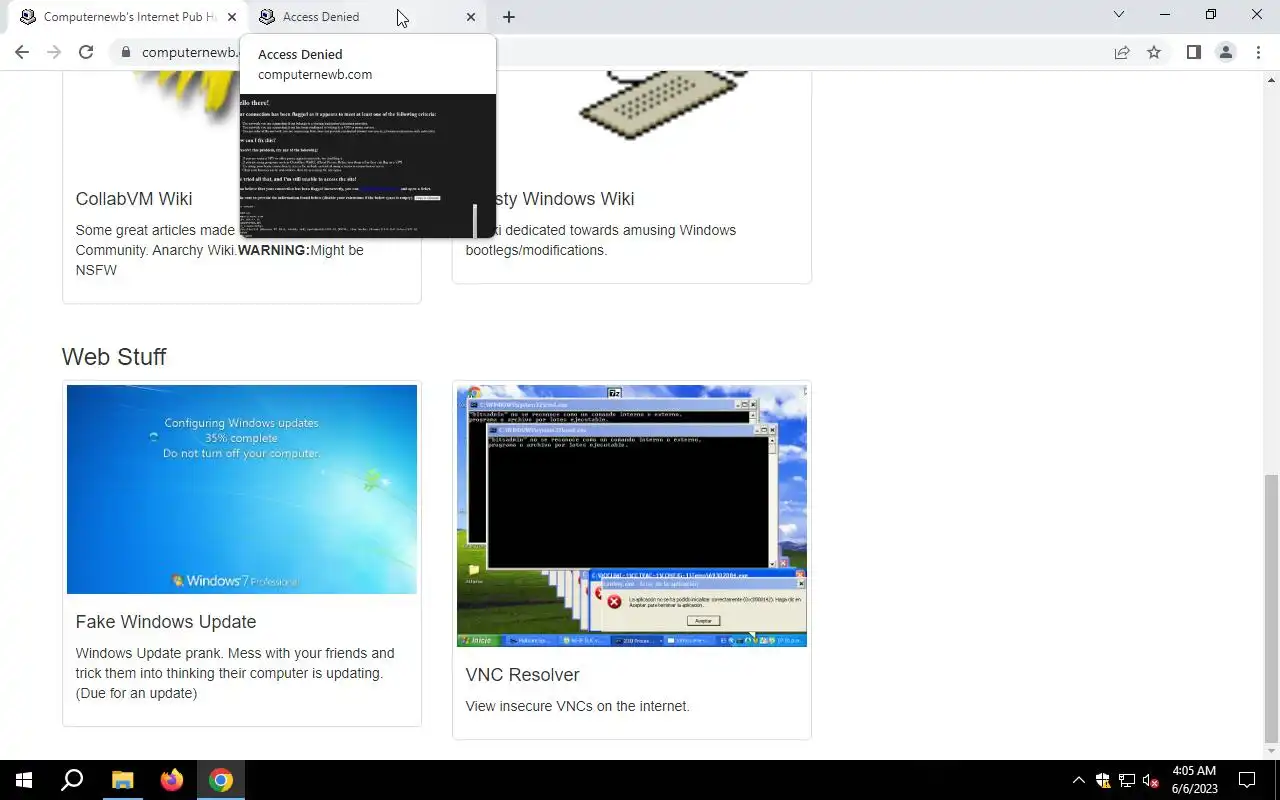Viewport: 1280px width, 800px height.
Task: Open Chrome three-dot menu
Action: pyautogui.click(x=1258, y=52)
